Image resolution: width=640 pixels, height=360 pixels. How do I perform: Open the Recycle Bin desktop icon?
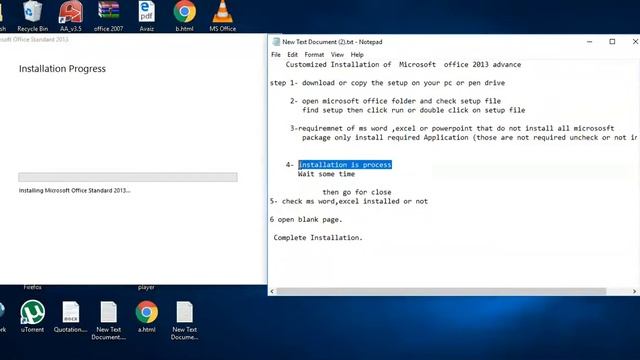(x=32, y=16)
